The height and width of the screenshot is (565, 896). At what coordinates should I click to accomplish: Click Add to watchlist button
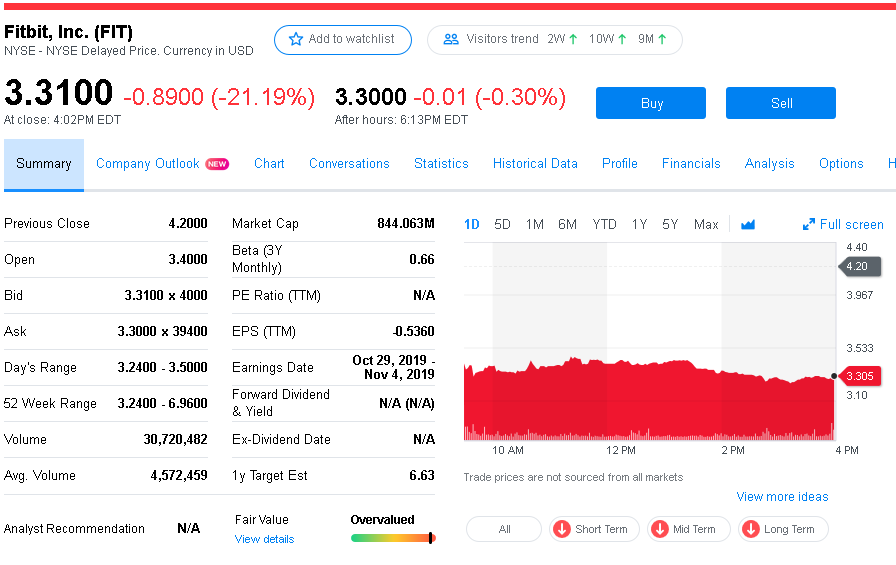coord(343,40)
